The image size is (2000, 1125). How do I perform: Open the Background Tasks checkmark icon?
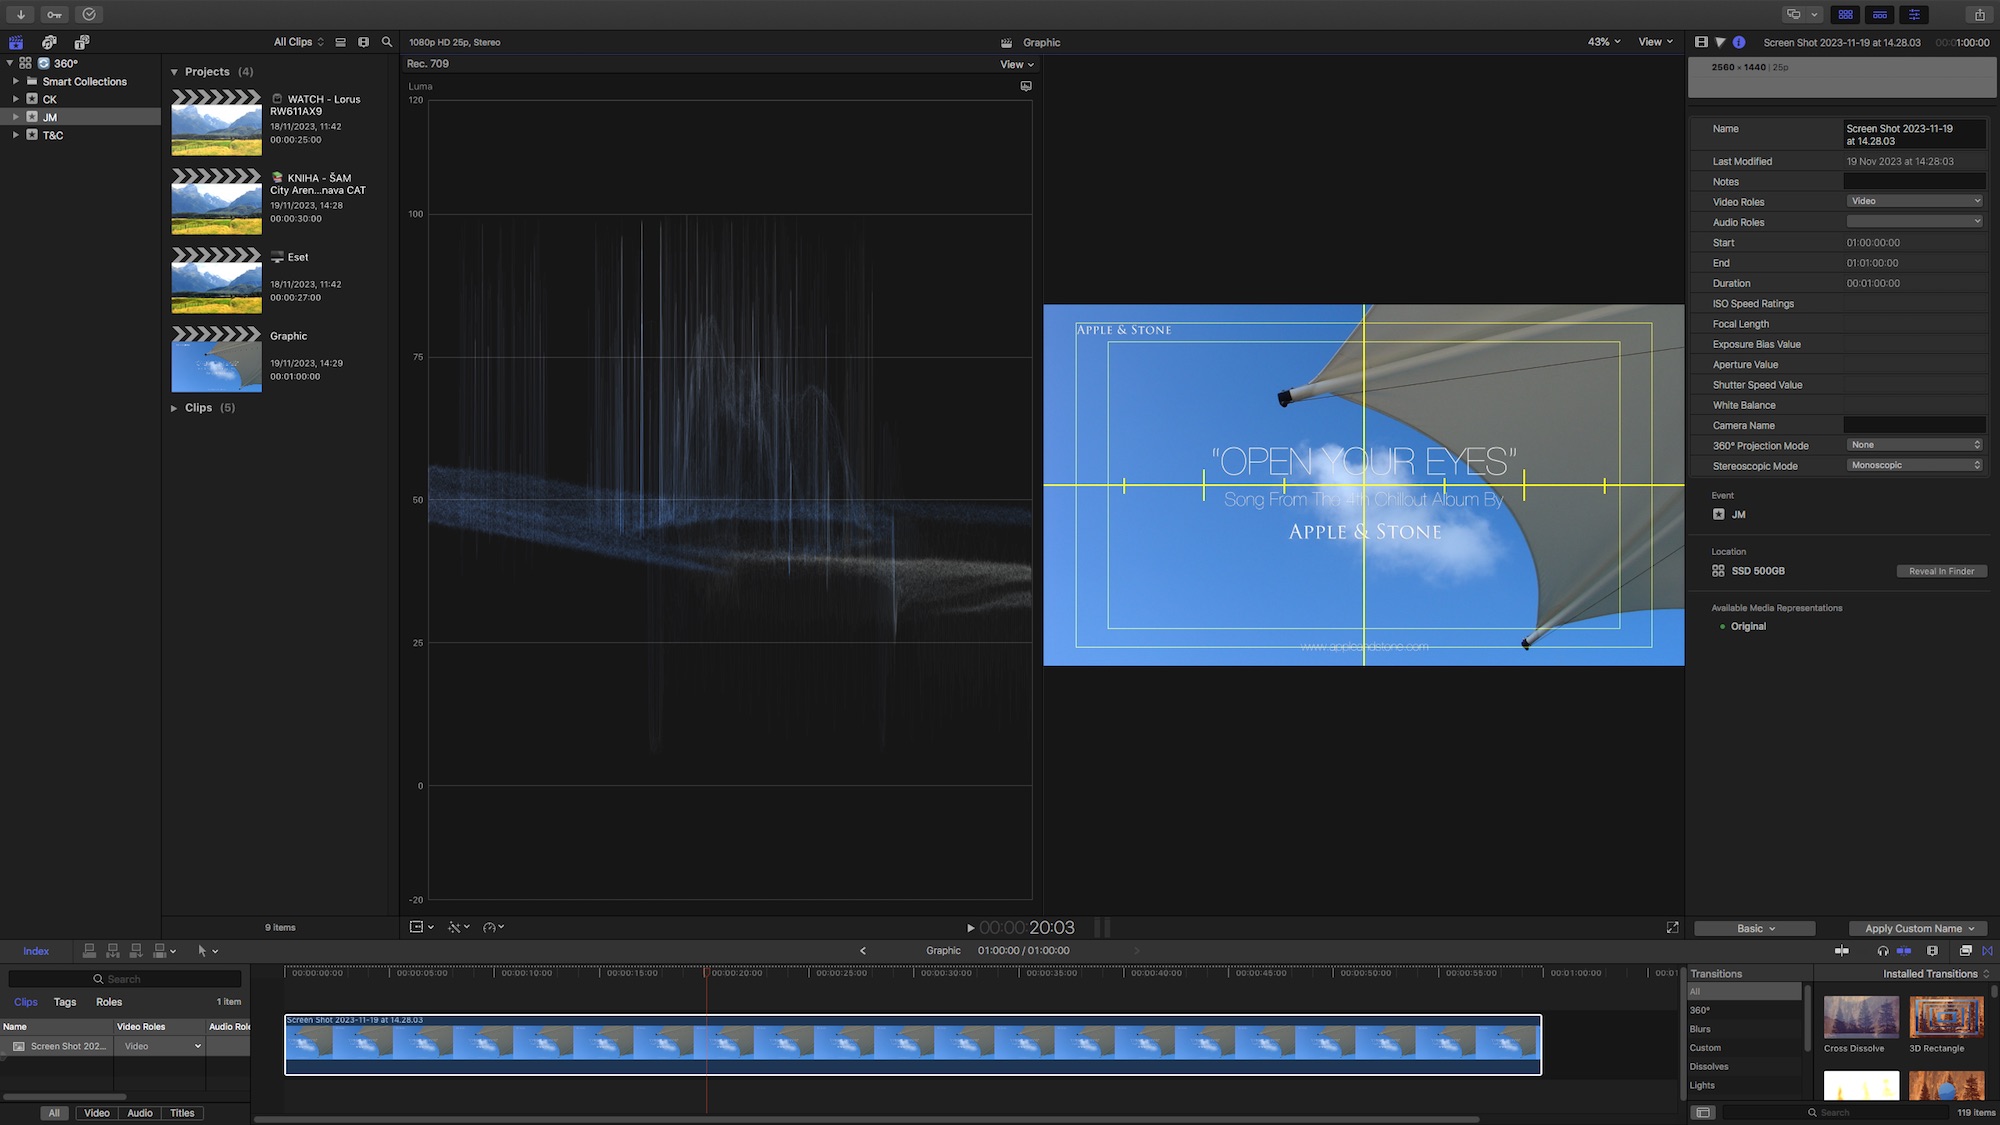[x=89, y=14]
